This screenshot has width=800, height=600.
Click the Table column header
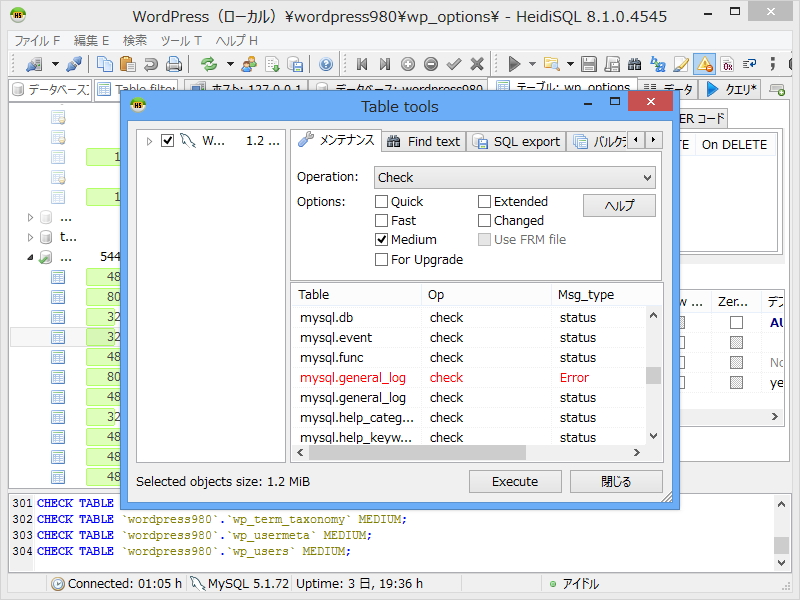(356, 295)
